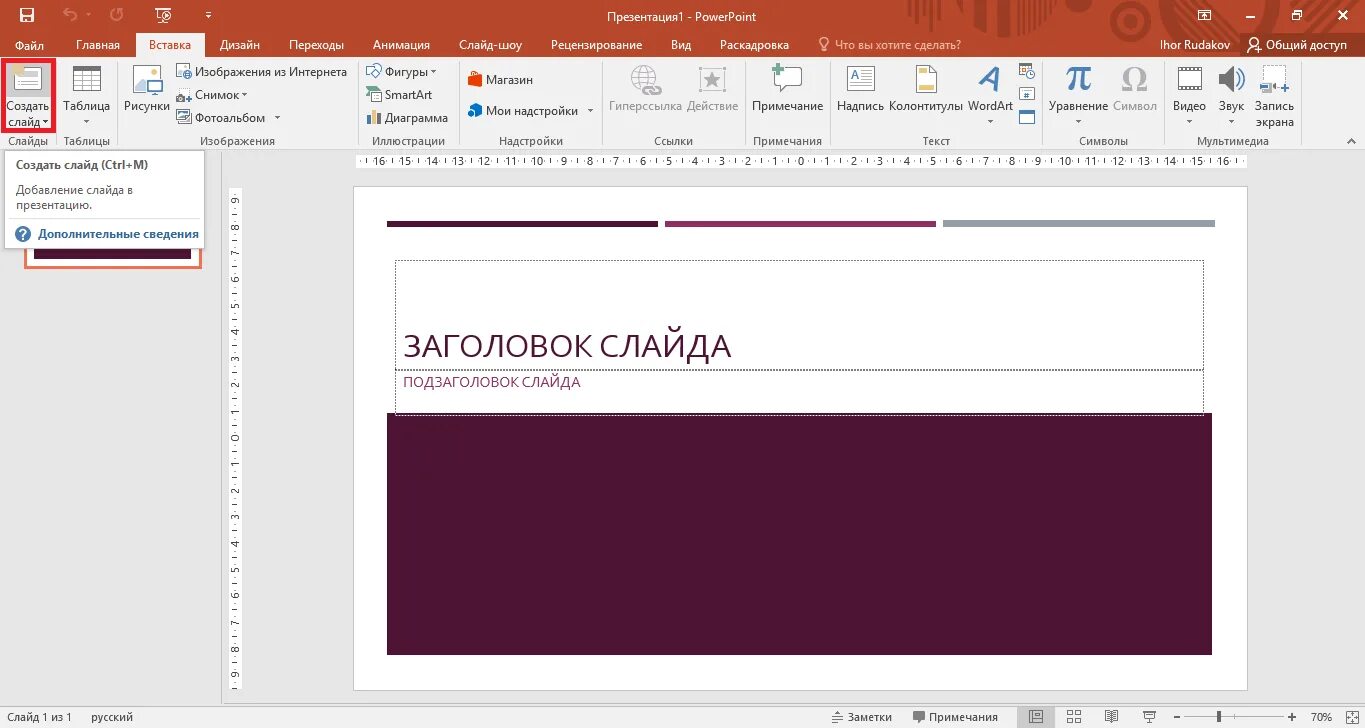1365x728 pixels.
Task: Switch to the Раскадровка tab
Action: click(x=754, y=45)
